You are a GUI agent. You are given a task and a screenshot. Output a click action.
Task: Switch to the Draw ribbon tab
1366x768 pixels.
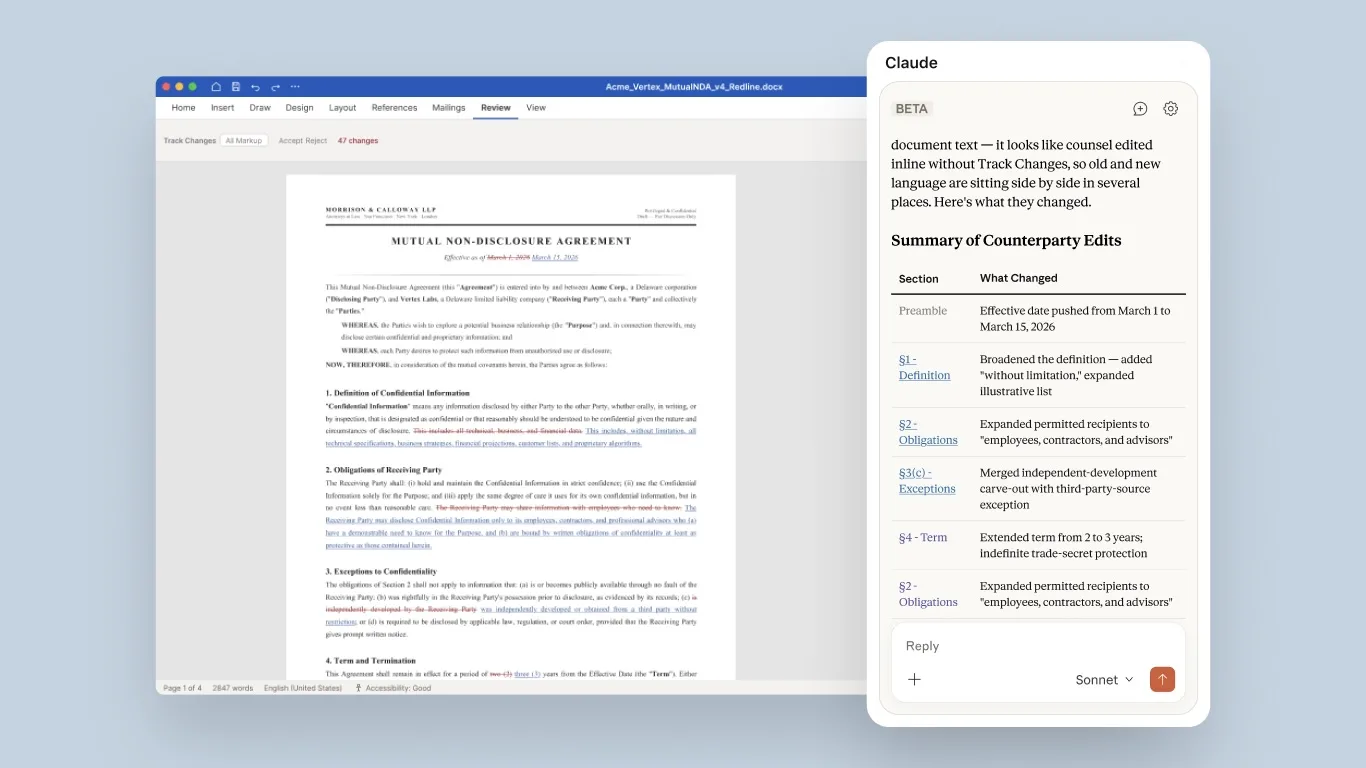click(x=260, y=107)
